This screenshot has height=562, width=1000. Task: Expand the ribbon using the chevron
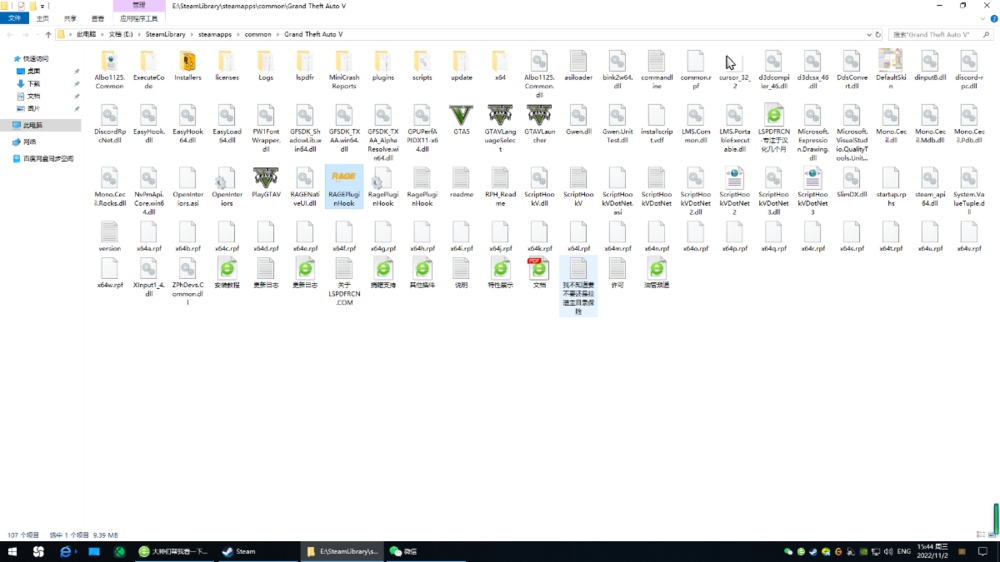(x=981, y=18)
